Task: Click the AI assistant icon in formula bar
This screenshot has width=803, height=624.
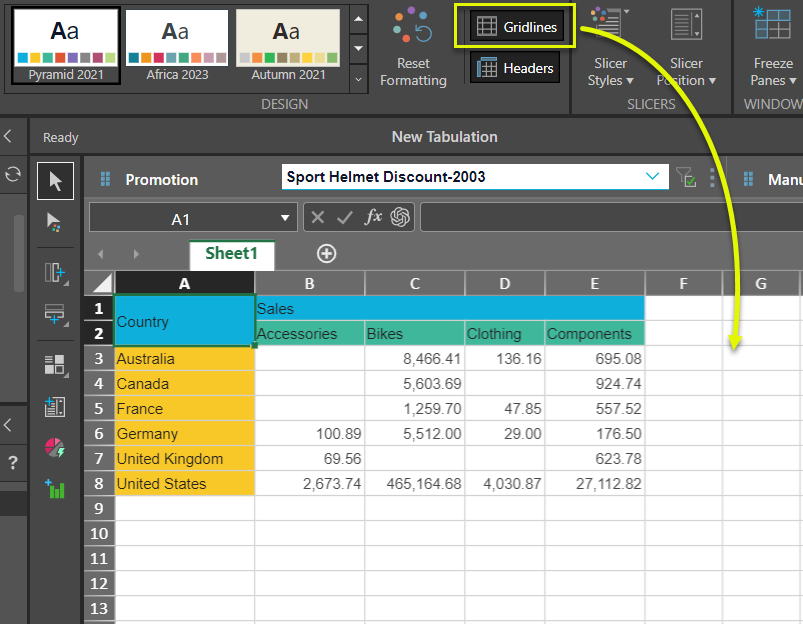Action: point(401,217)
